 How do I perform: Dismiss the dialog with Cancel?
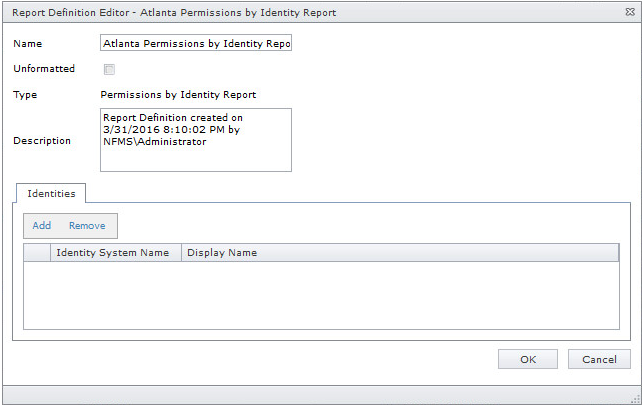tap(599, 359)
